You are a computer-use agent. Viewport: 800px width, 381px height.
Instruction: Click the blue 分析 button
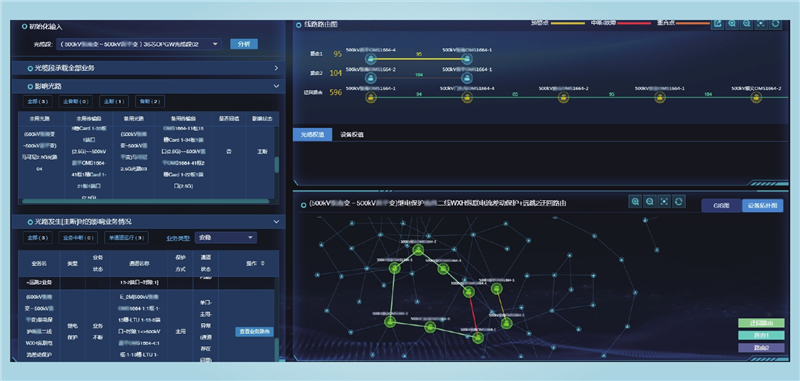coord(244,44)
